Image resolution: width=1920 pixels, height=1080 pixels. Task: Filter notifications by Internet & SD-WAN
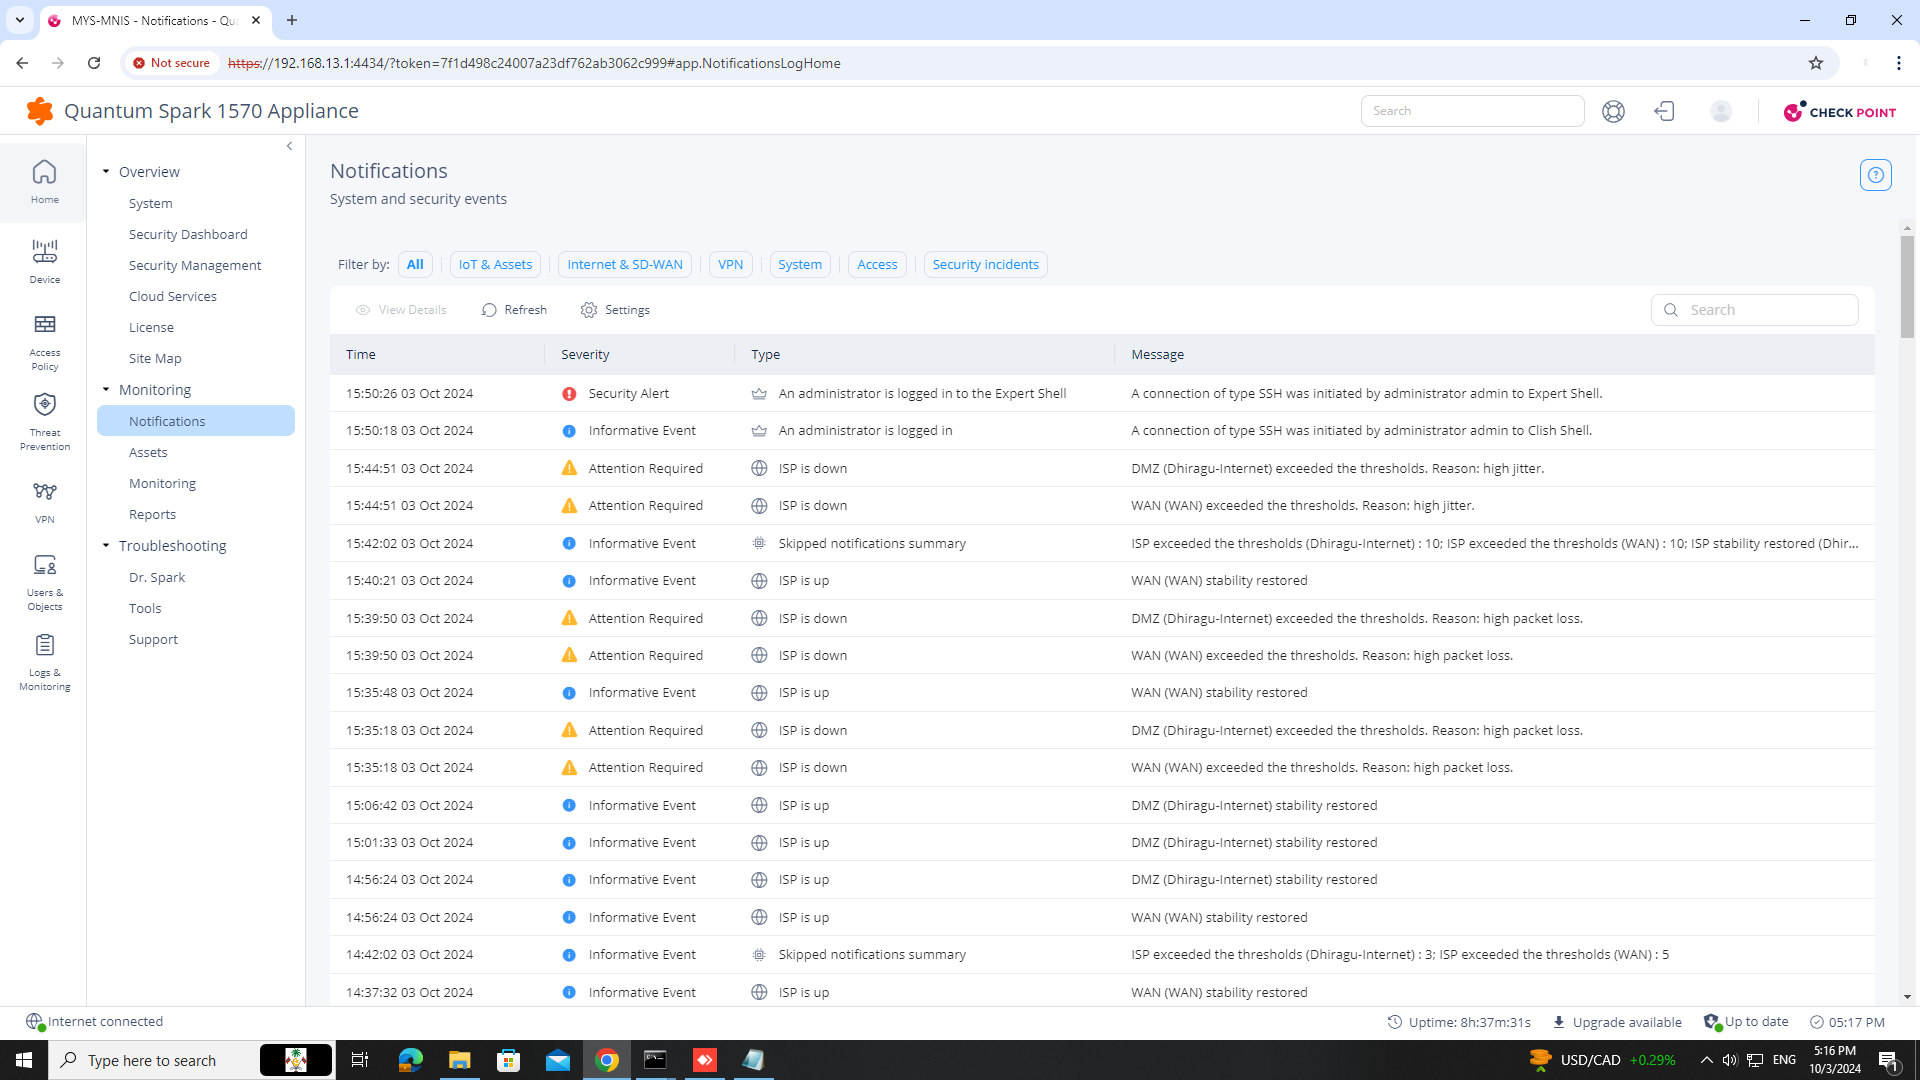coord(624,265)
